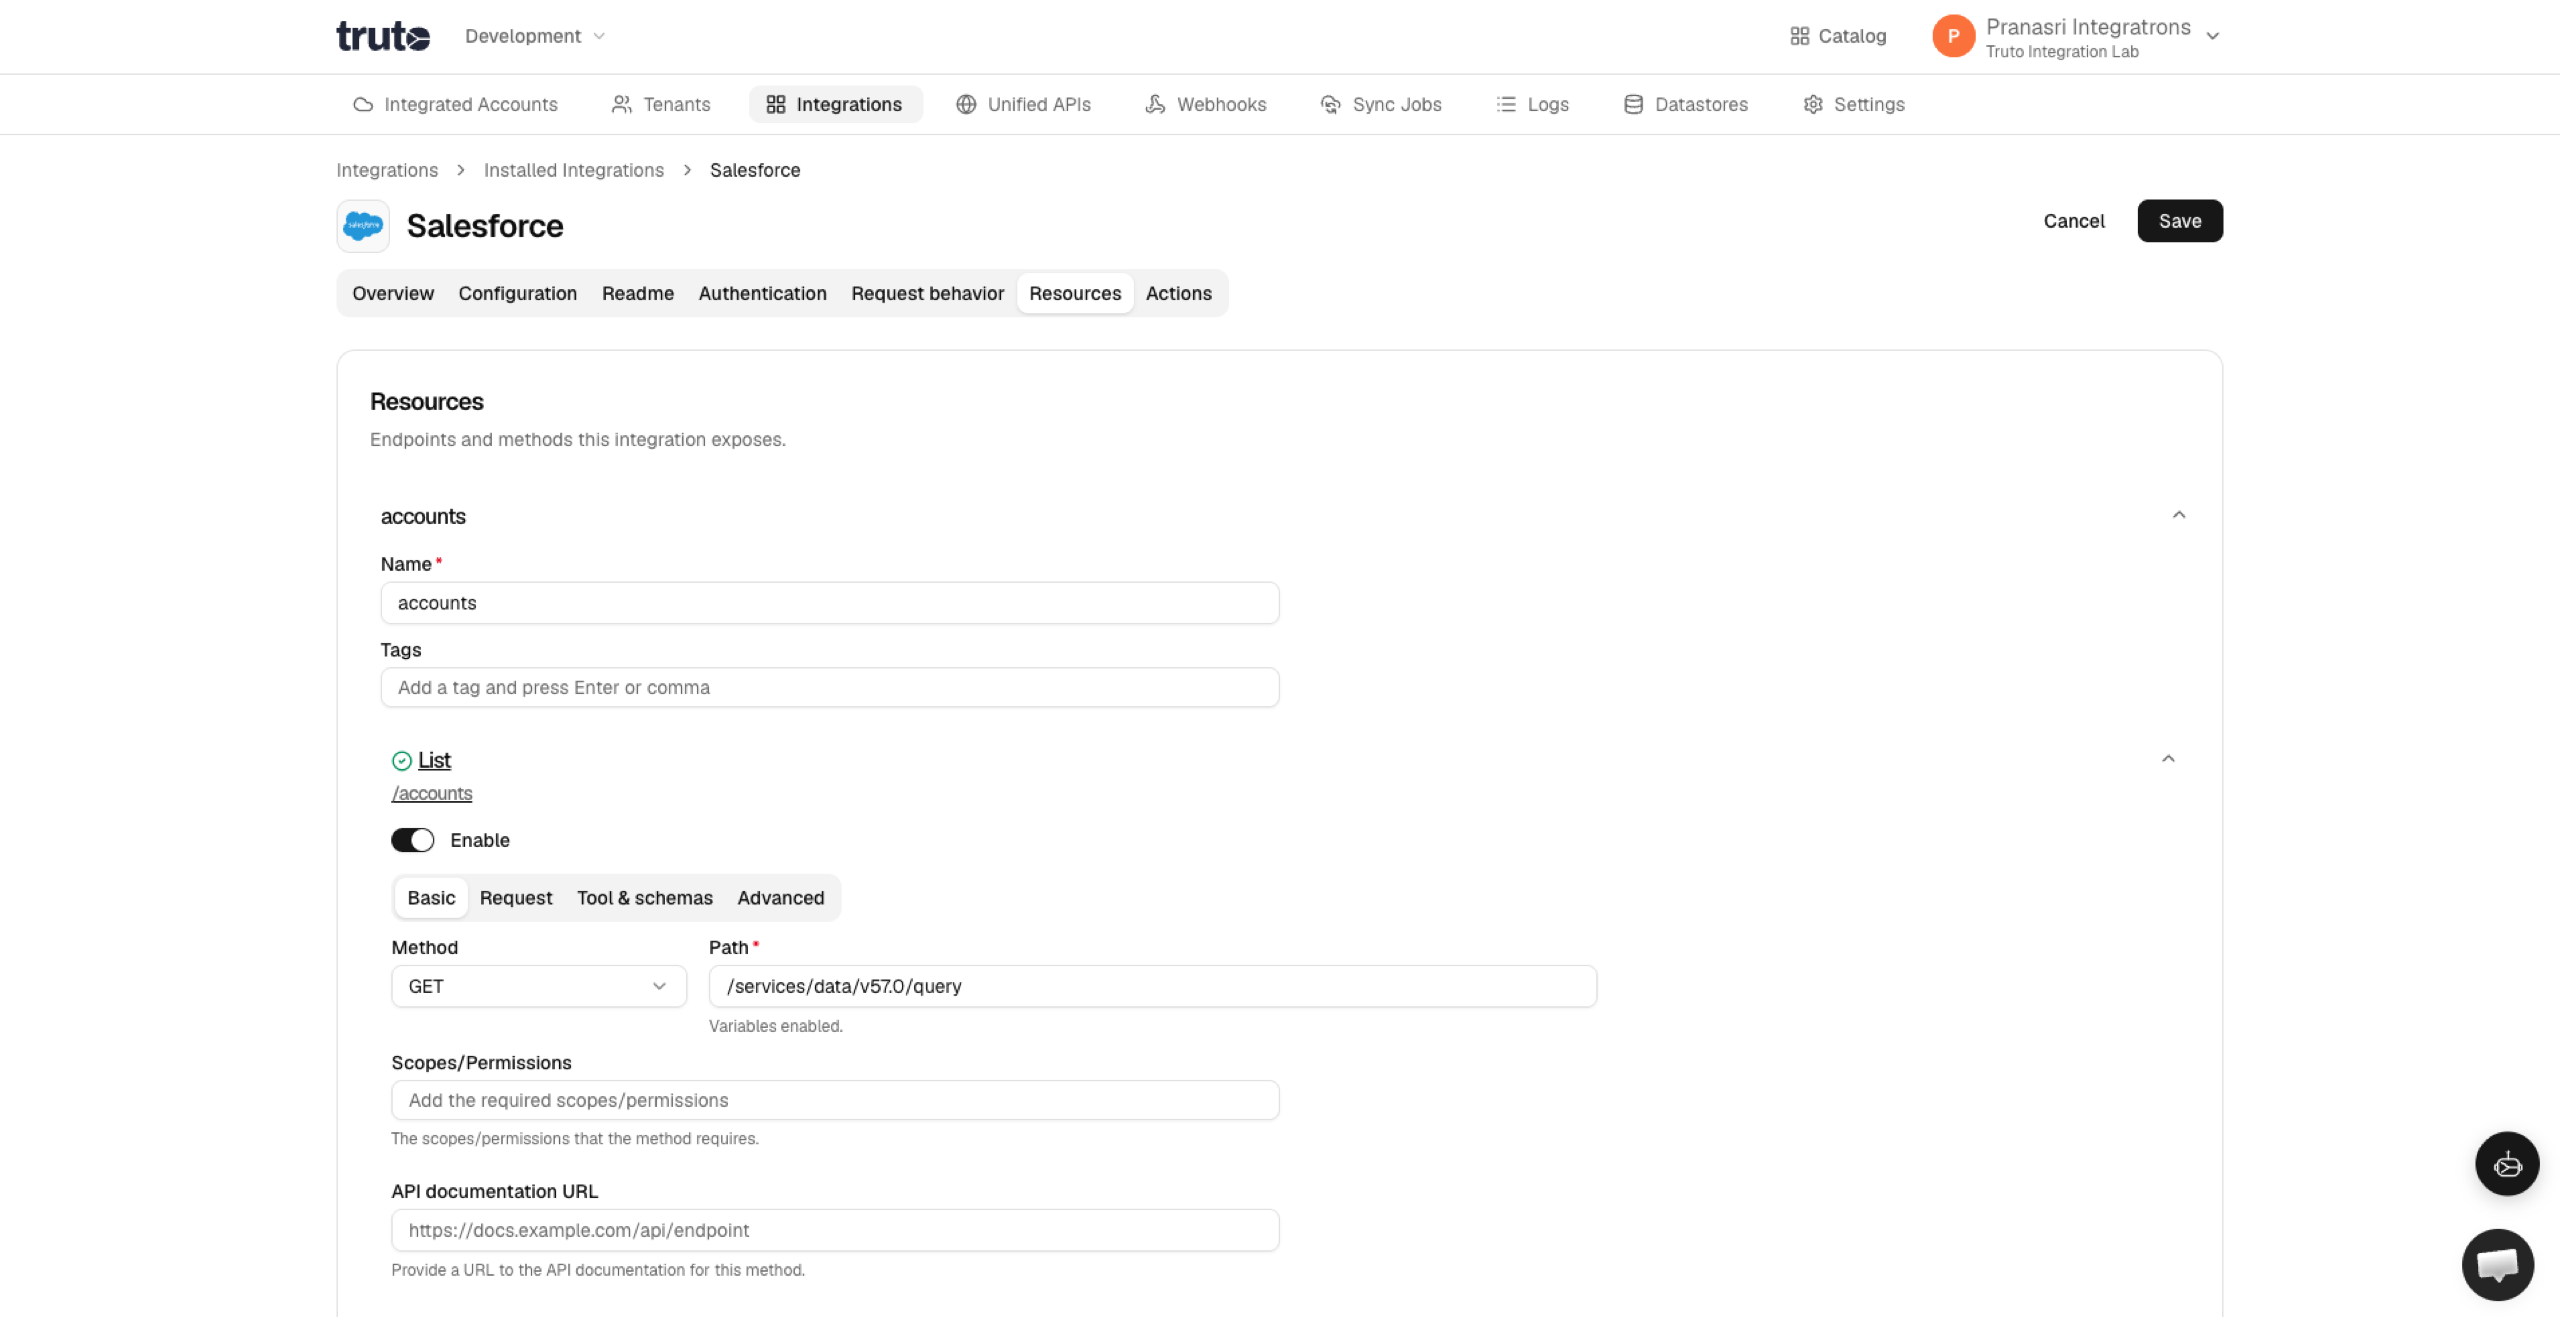This screenshot has height=1317, width=2560.
Task: Collapse the accounts resource section
Action: point(2179,515)
